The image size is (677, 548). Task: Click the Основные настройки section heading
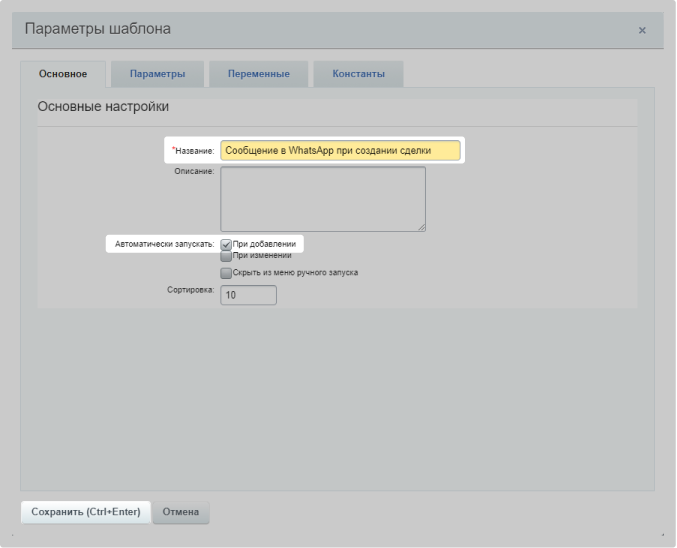[x=102, y=106]
